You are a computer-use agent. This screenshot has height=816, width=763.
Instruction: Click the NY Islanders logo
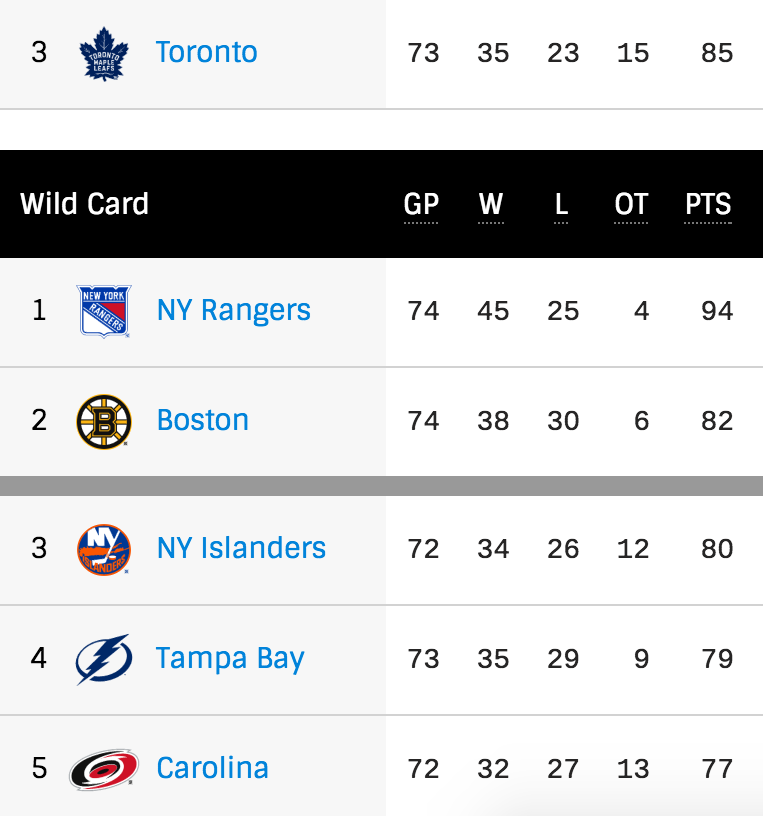(x=104, y=550)
